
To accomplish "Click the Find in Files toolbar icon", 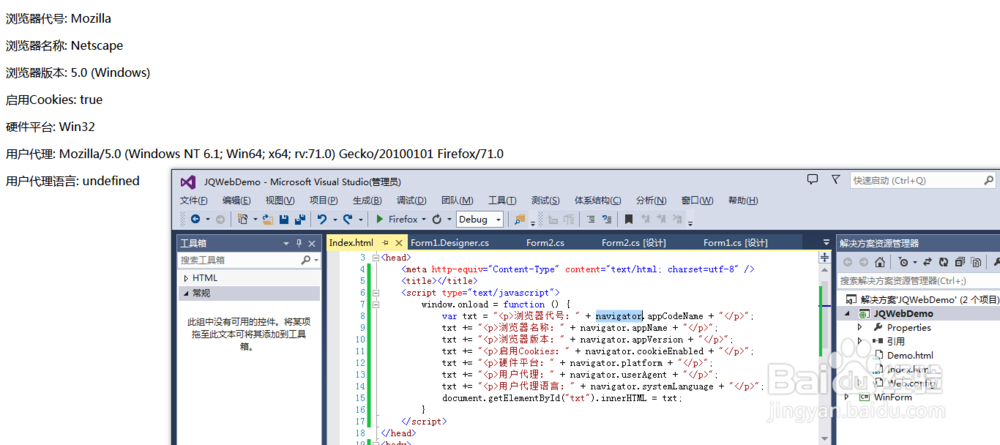I will coord(520,219).
